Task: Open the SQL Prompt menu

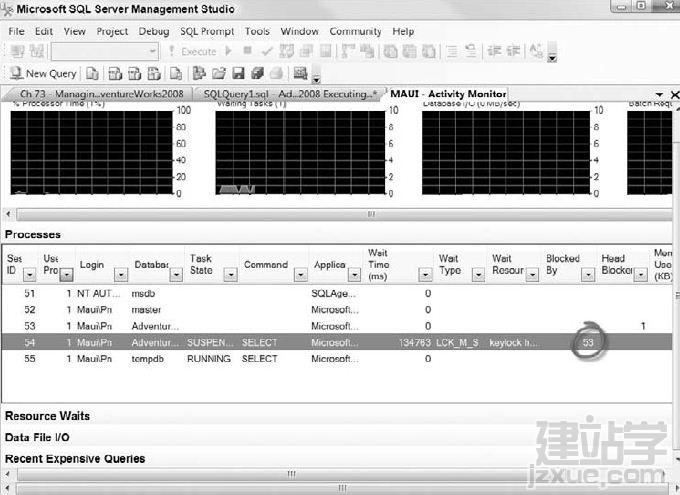Action: pyautogui.click(x=207, y=31)
